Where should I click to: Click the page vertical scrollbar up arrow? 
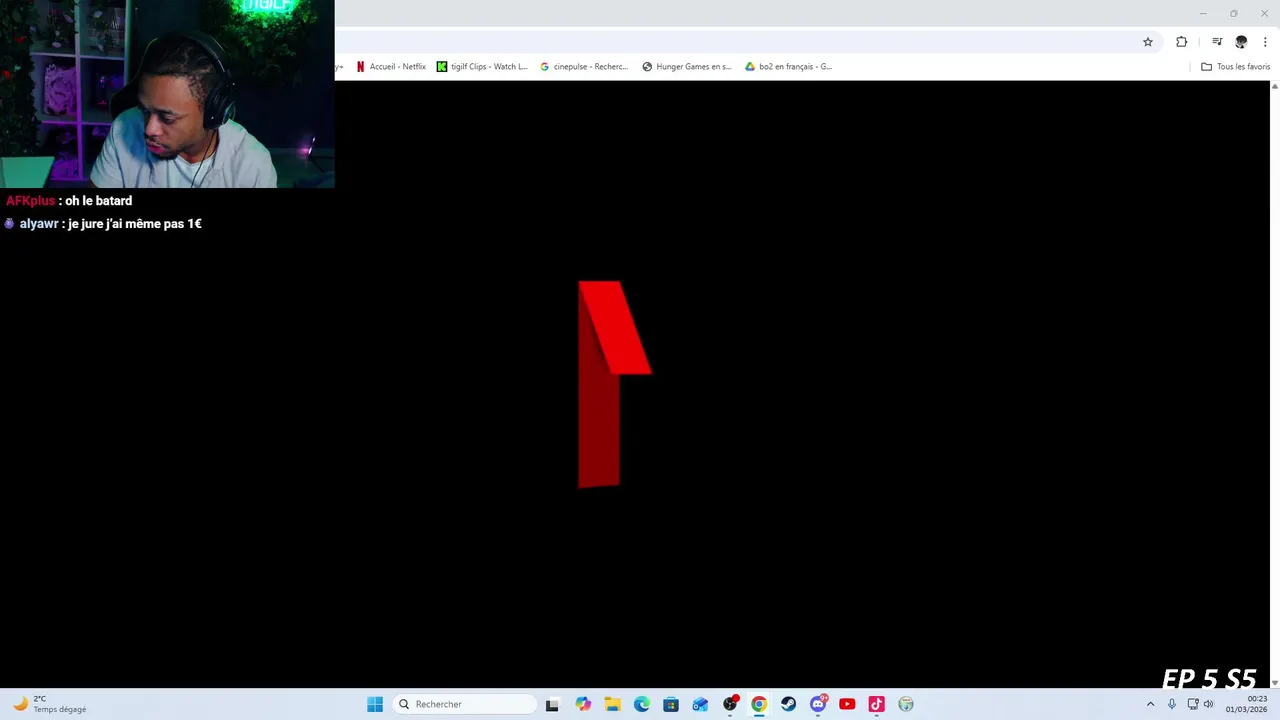[x=1274, y=87]
